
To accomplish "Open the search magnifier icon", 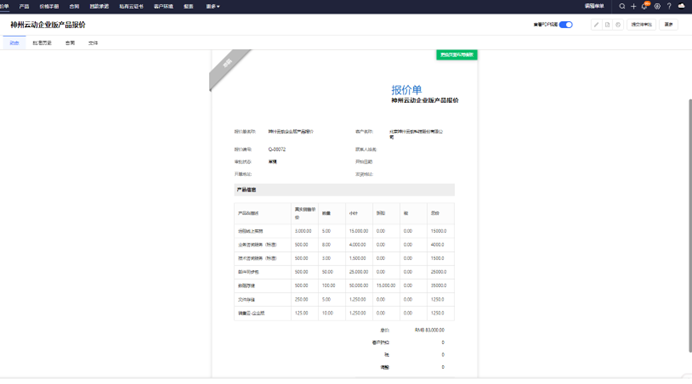I will pos(622,6).
